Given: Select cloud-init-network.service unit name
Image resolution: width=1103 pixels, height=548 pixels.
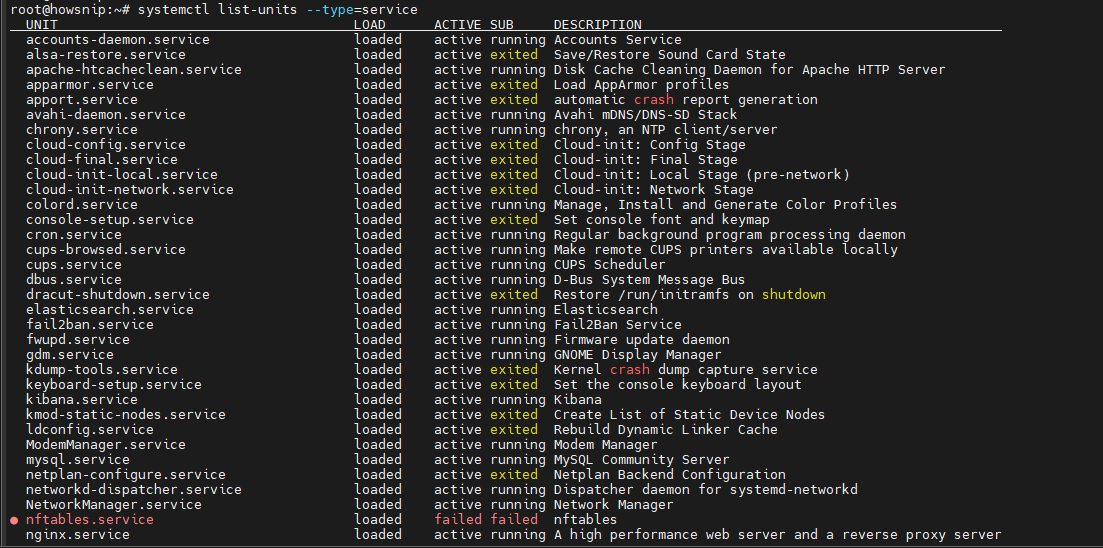Looking at the screenshot, I should (x=129, y=189).
